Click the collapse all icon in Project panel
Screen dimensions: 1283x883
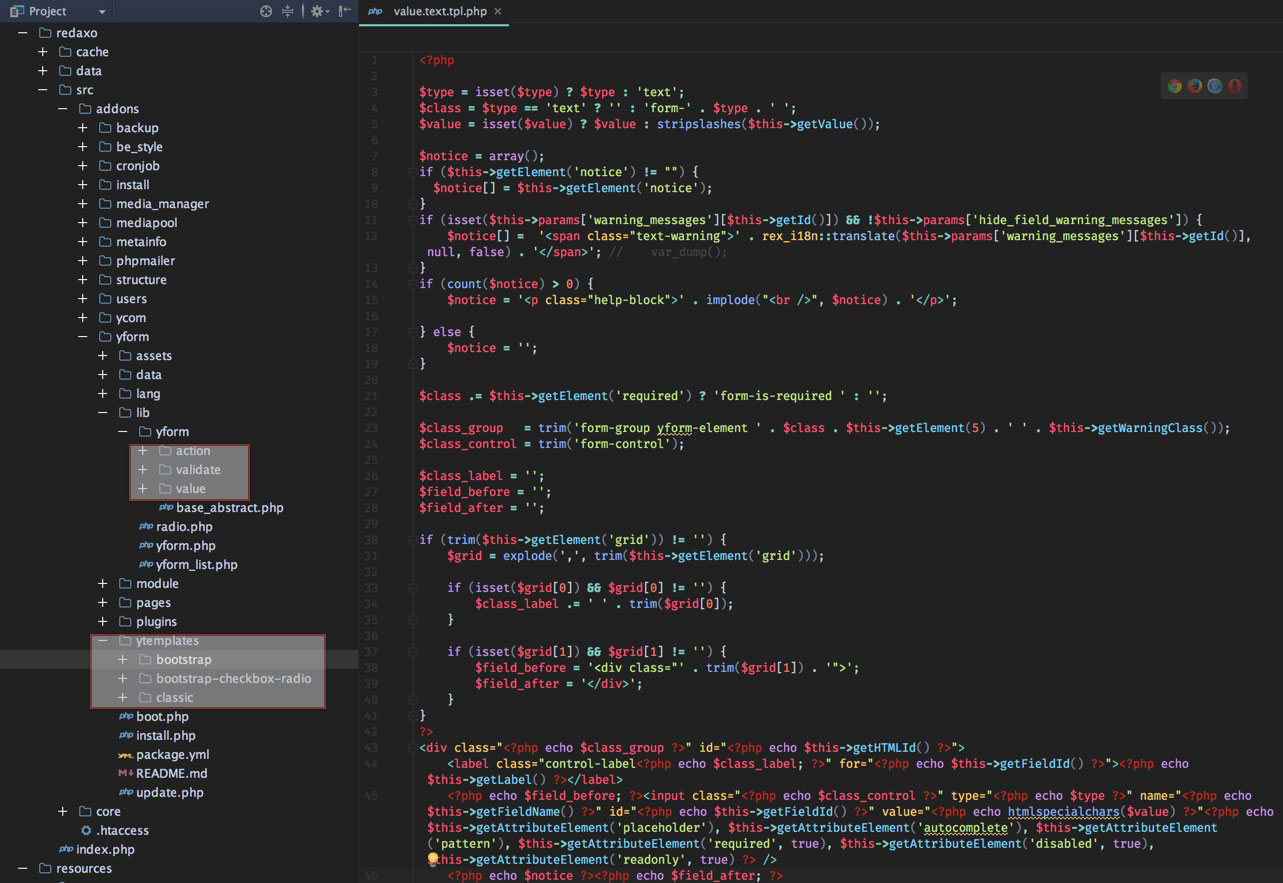288,11
